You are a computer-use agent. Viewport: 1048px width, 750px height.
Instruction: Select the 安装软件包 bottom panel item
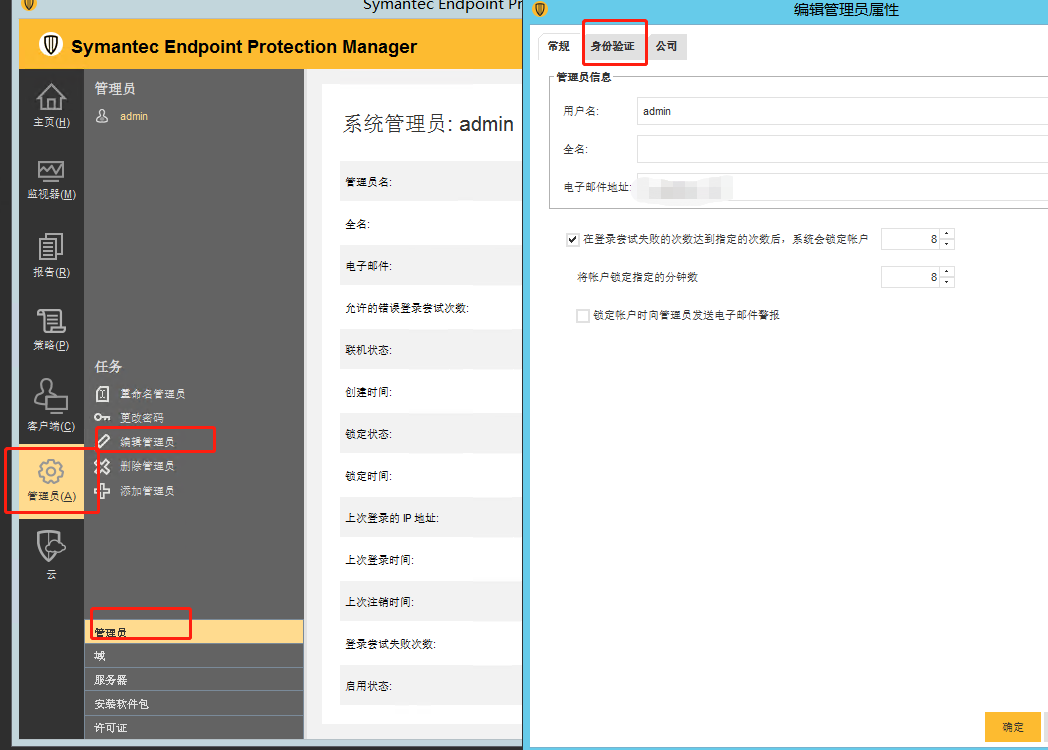[x=194, y=704]
